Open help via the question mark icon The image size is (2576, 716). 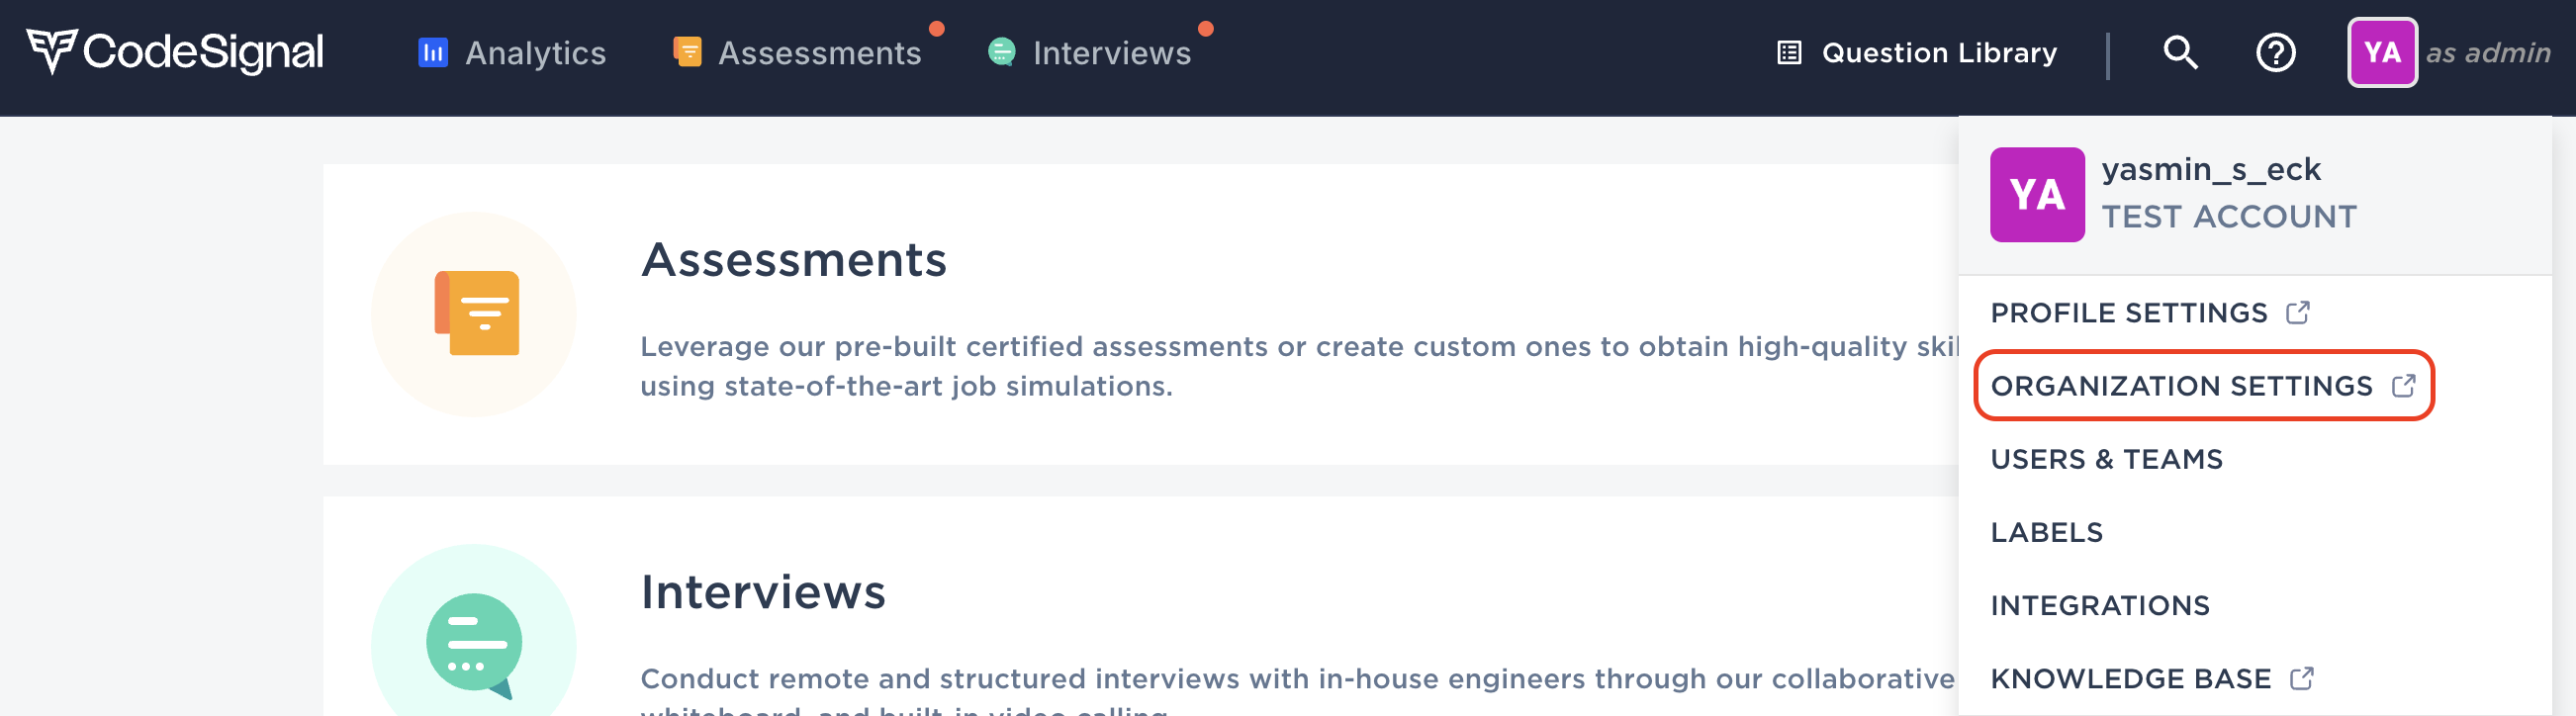pos(2275,52)
